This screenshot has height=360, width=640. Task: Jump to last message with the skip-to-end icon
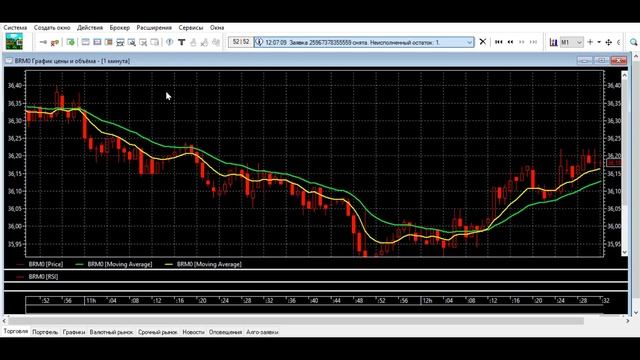click(x=533, y=42)
